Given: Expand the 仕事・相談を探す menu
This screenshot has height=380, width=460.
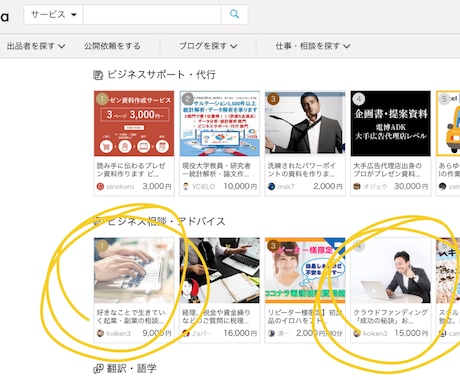Looking at the screenshot, I should [313, 46].
